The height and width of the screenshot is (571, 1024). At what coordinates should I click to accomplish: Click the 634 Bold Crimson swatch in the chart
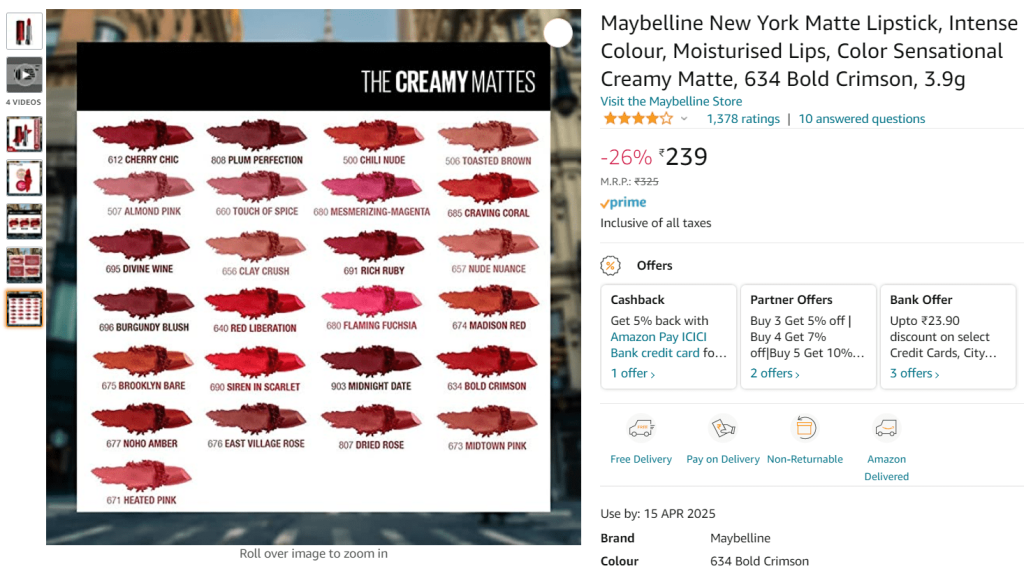pyautogui.click(x=487, y=361)
